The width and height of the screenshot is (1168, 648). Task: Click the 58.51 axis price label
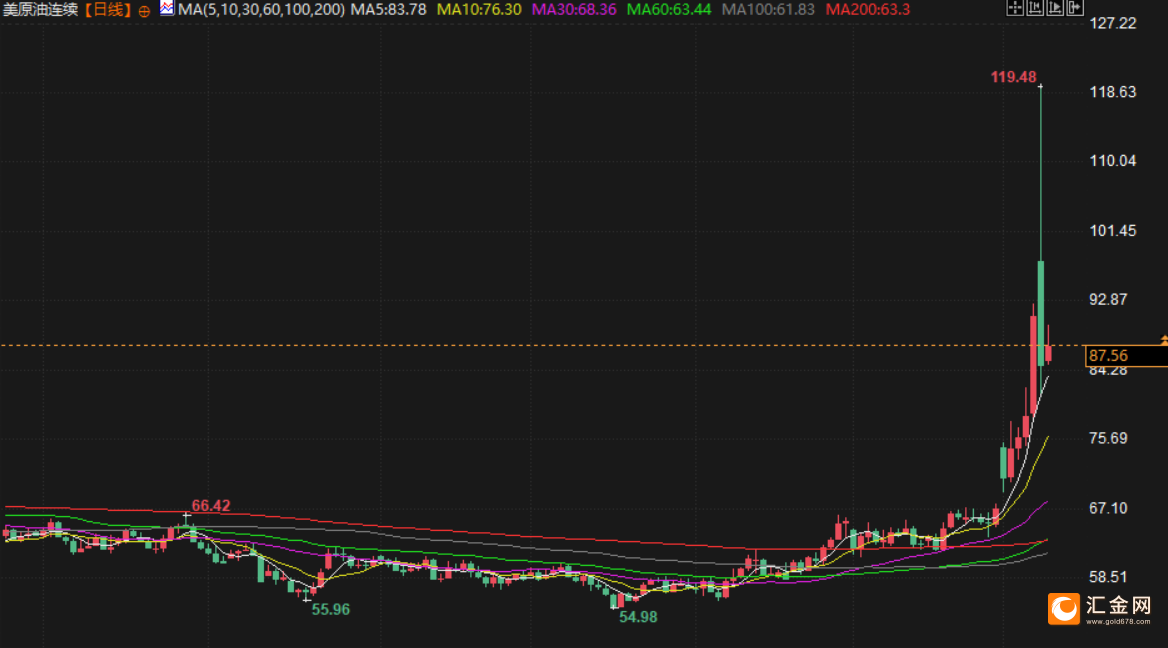(x=1108, y=576)
